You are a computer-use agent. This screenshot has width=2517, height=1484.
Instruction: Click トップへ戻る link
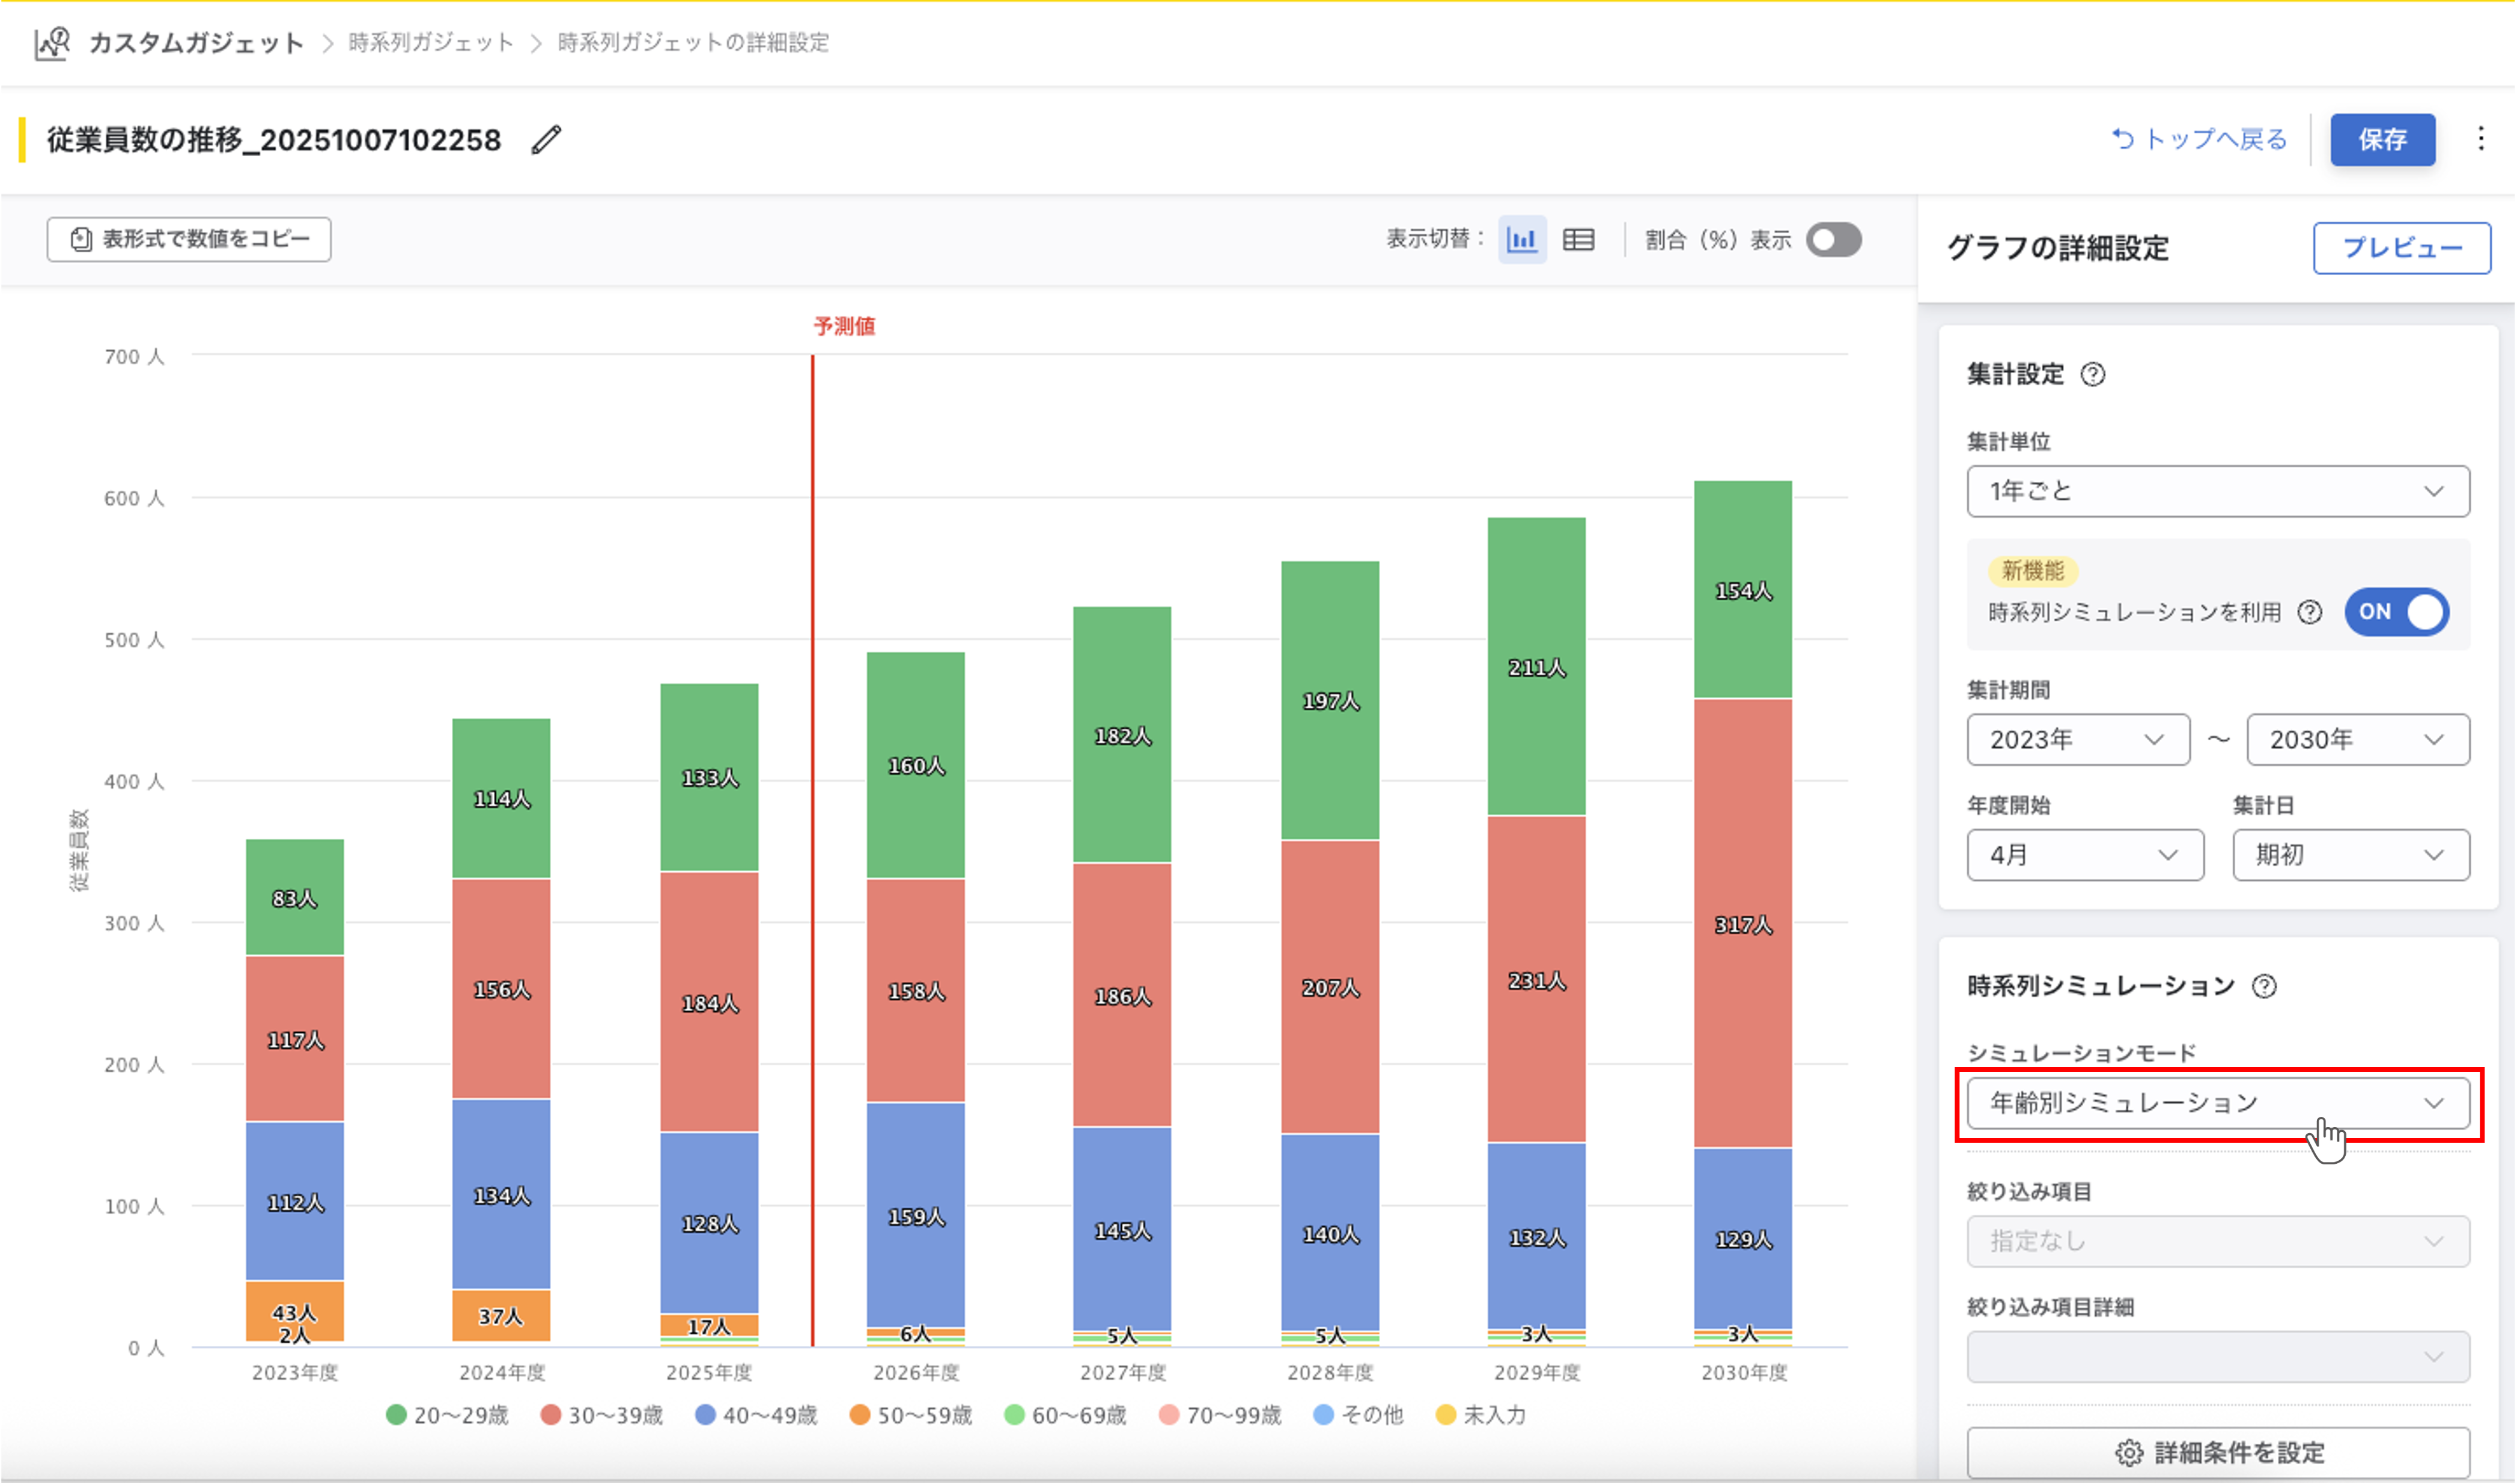point(2199,140)
